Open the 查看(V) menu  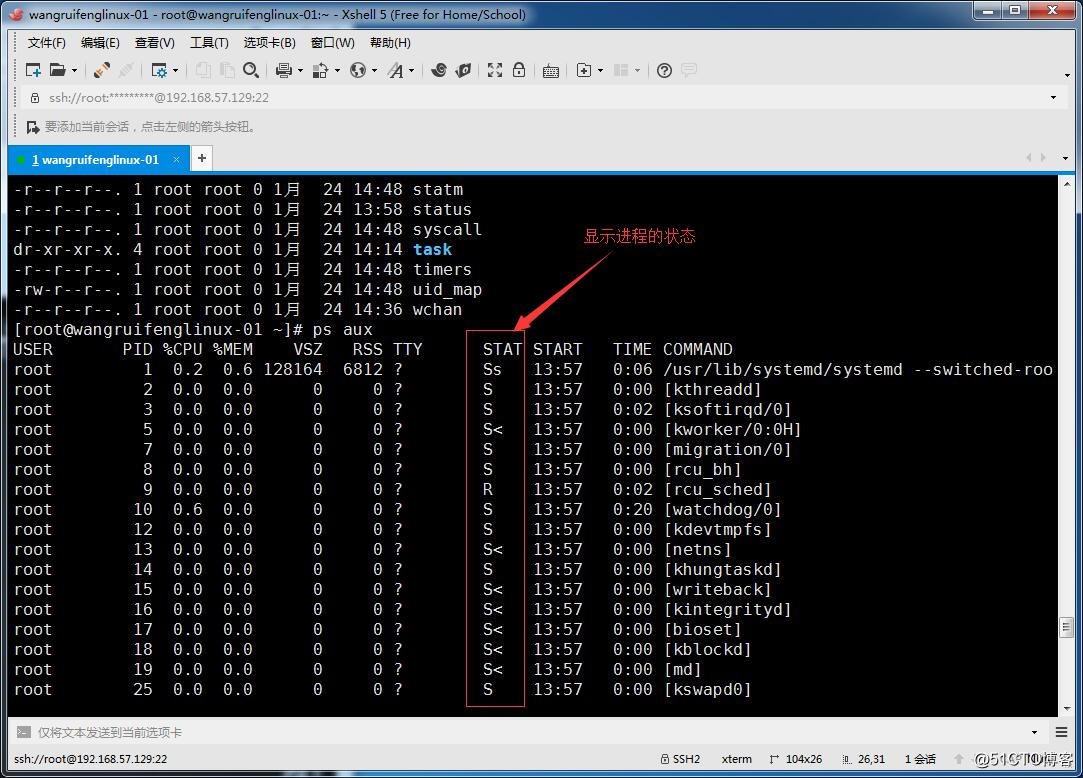(155, 43)
